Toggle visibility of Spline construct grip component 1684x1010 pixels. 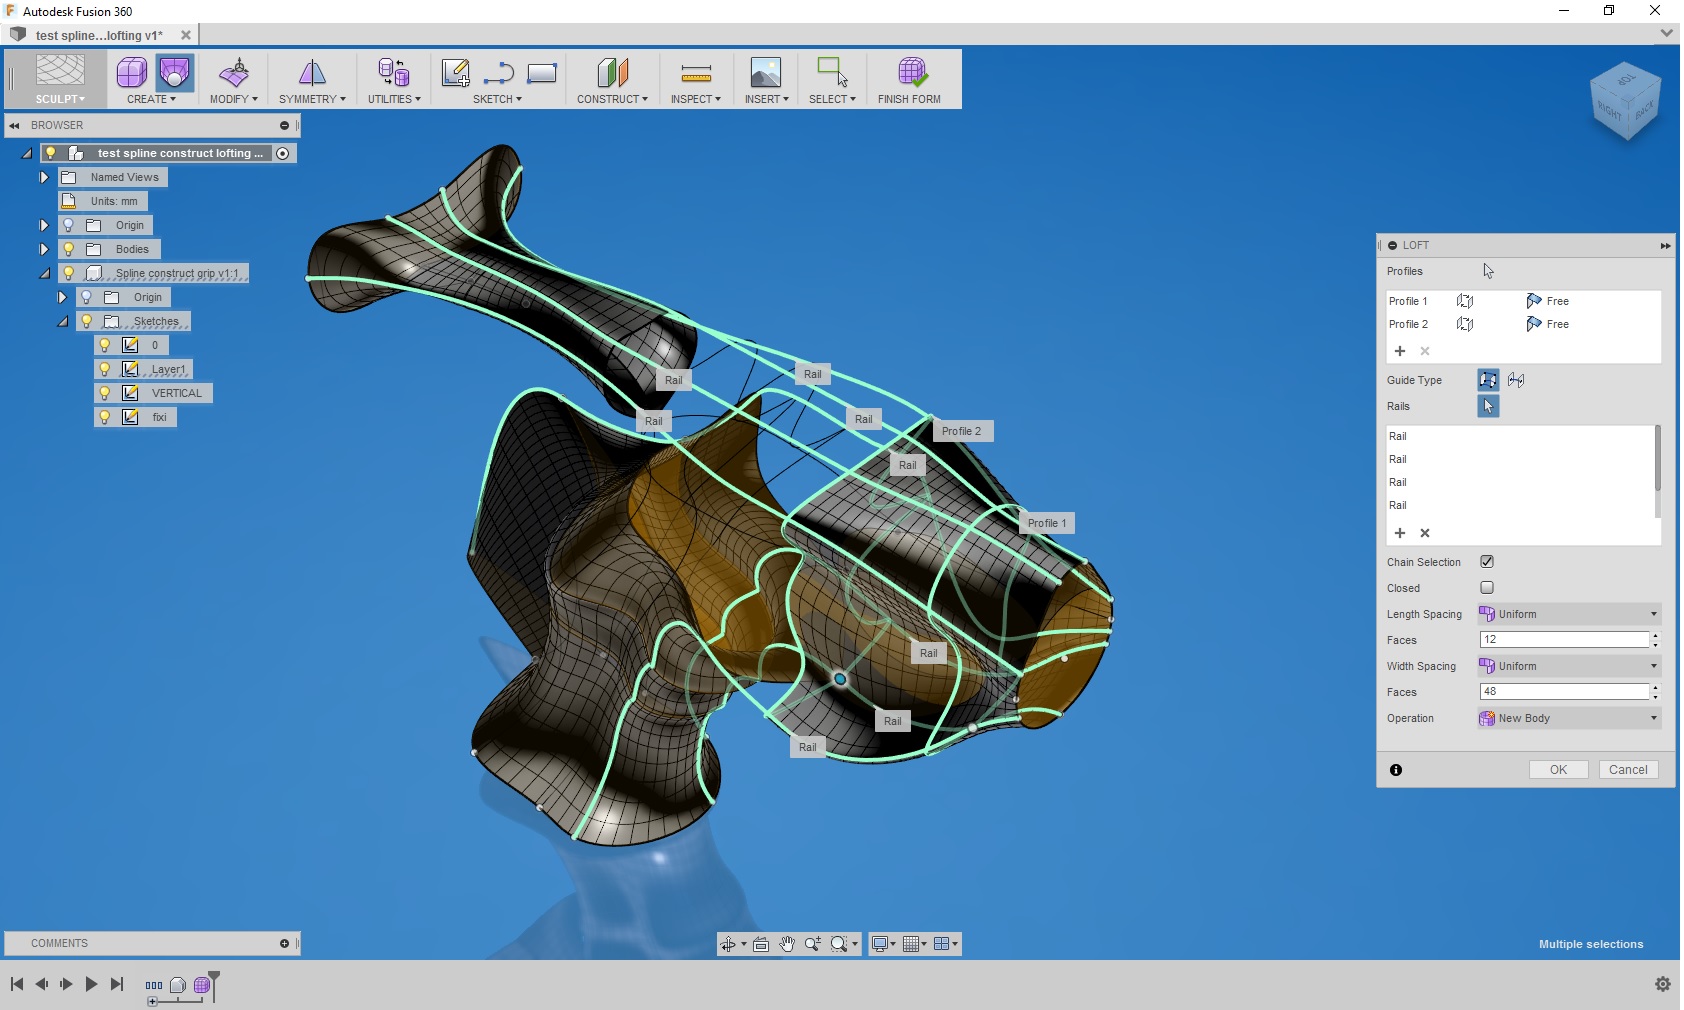tap(68, 273)
